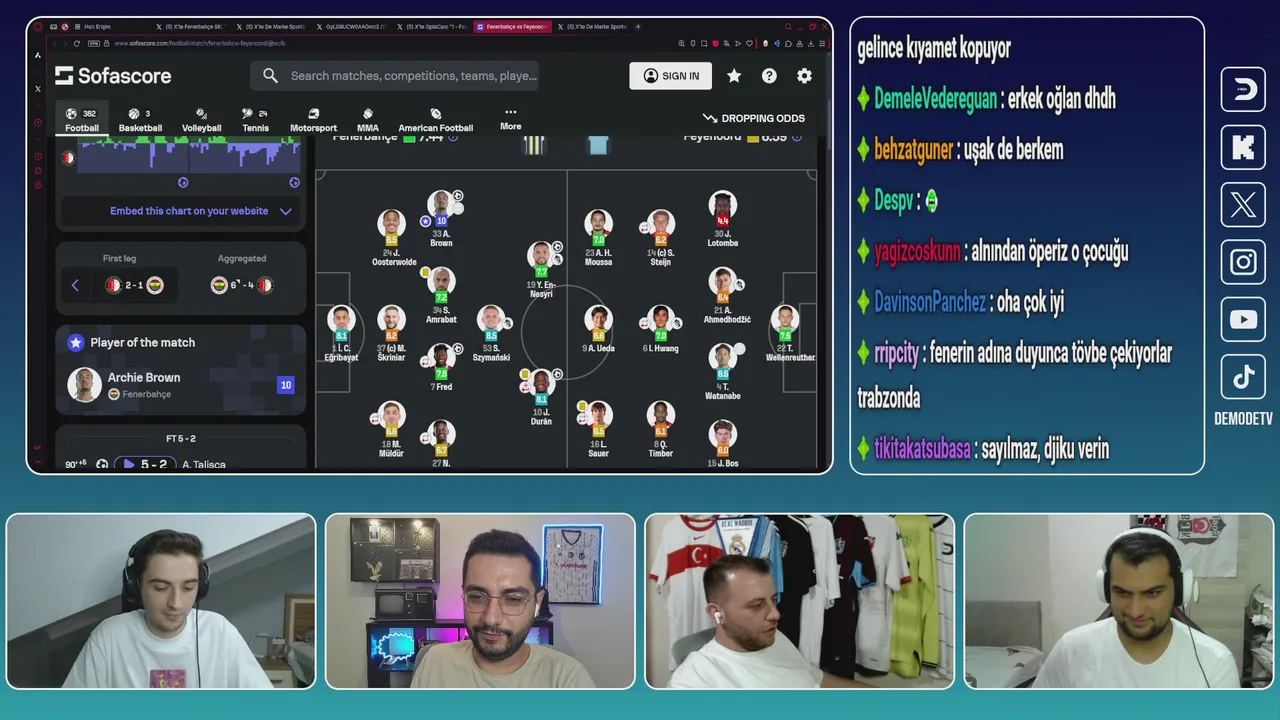Open the More sports dropdown

click(x=511, y=119)
